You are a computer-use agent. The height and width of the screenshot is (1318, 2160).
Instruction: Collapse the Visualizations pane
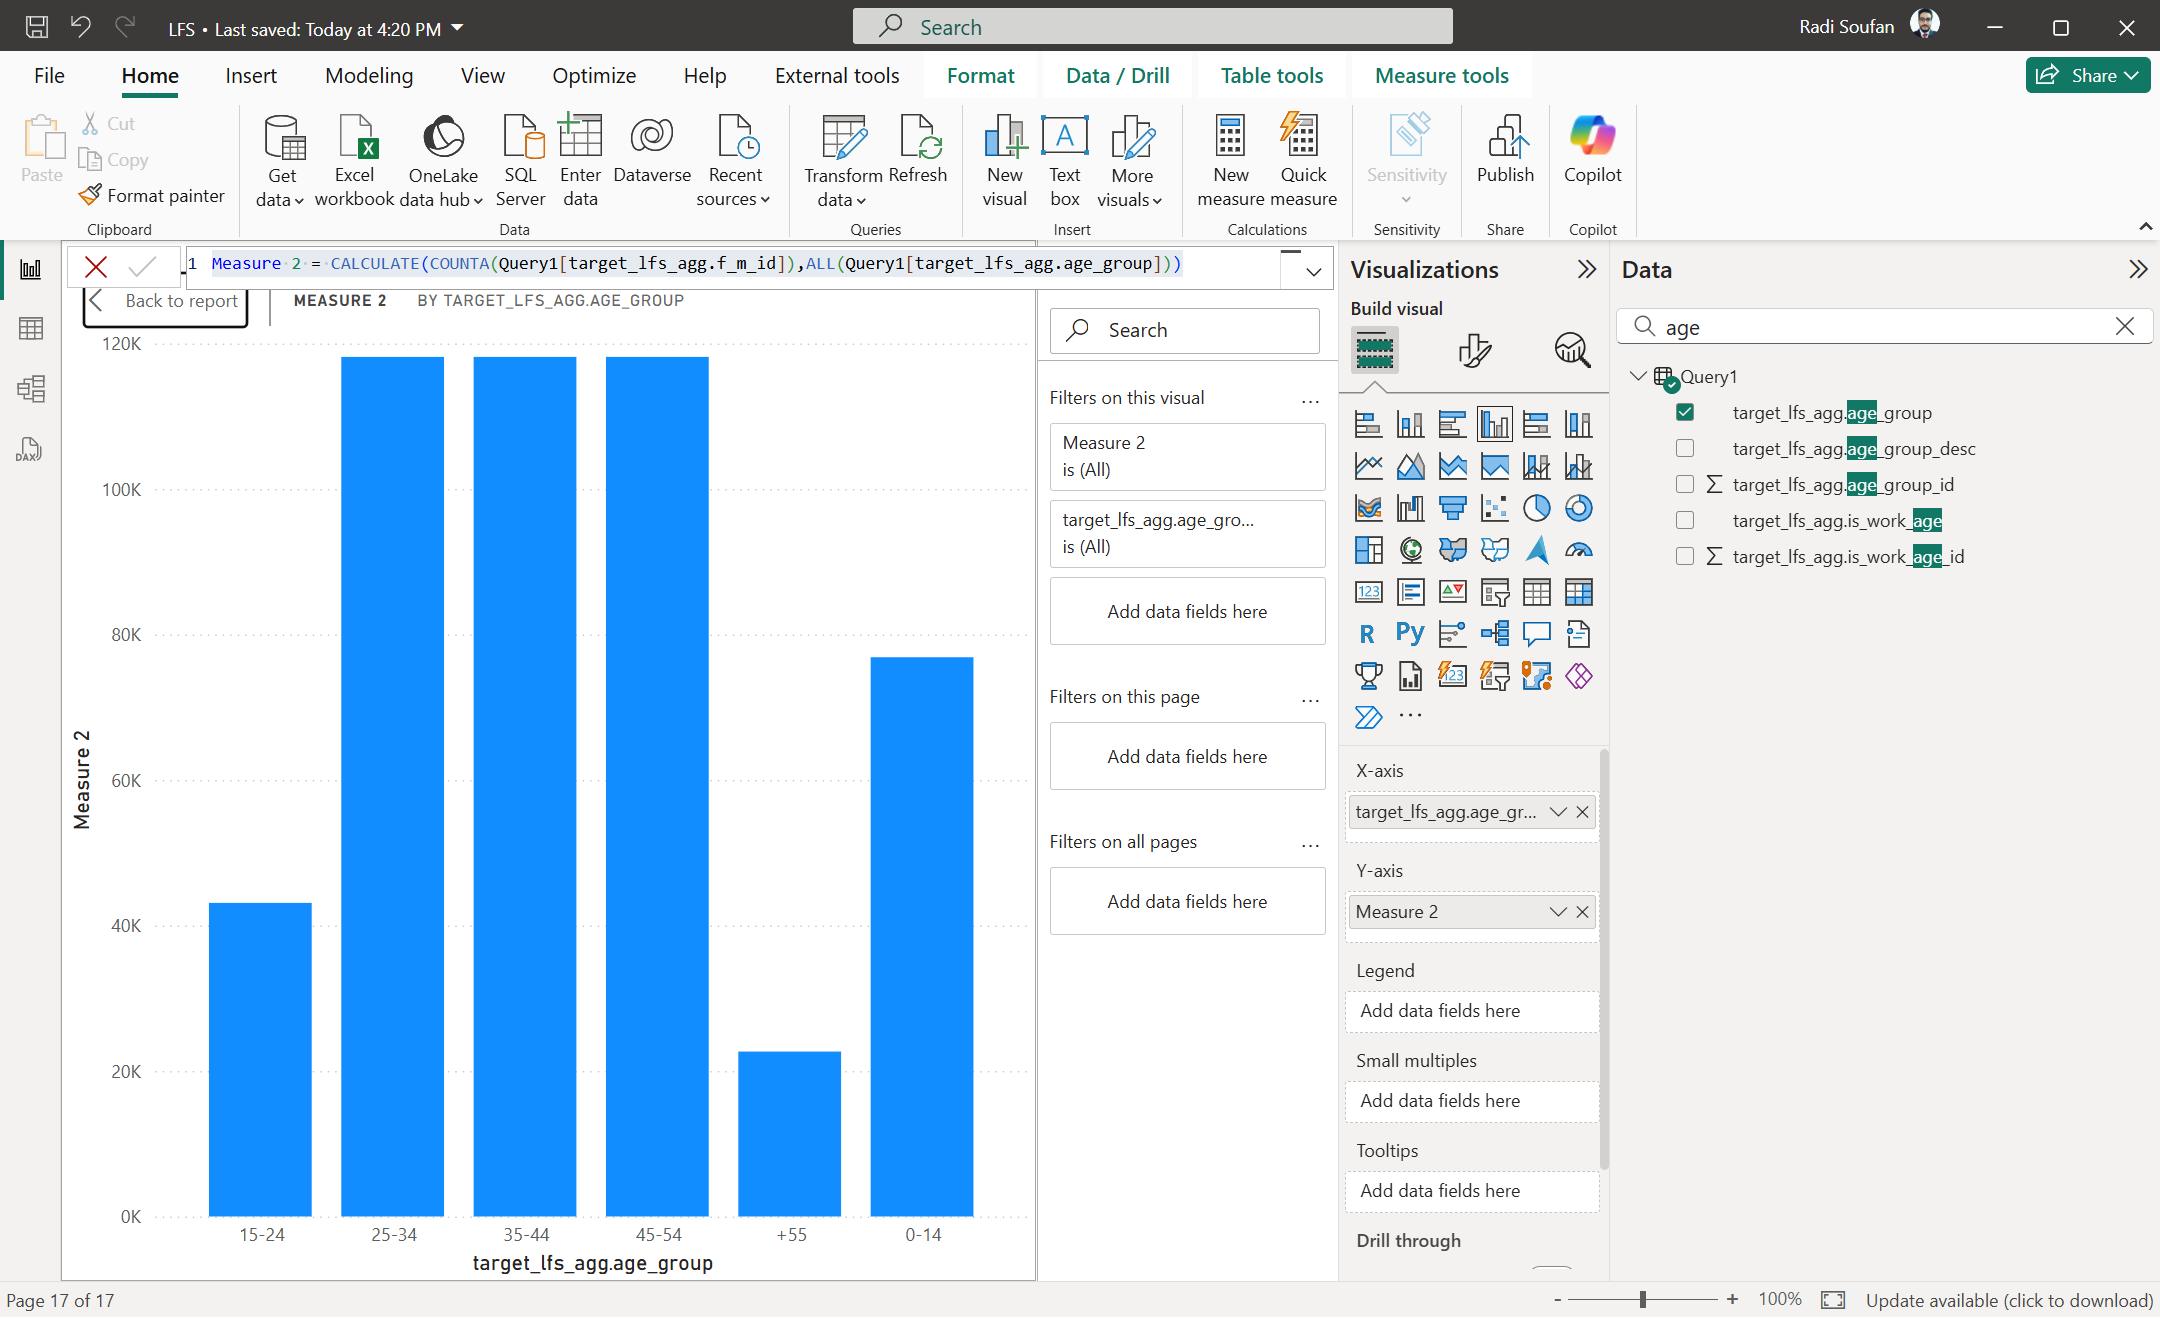click(x=1586, y=269)
